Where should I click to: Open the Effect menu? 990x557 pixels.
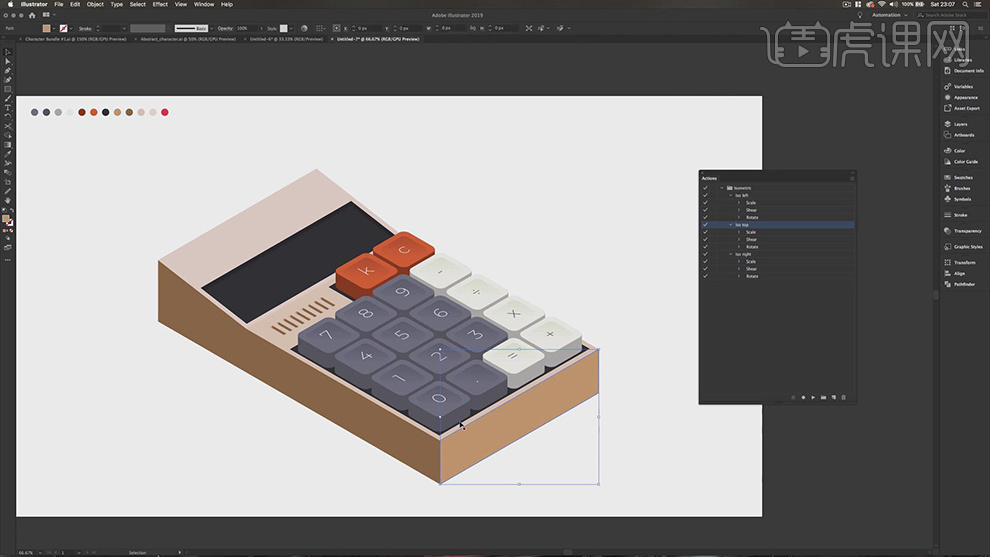coord(160,4)
